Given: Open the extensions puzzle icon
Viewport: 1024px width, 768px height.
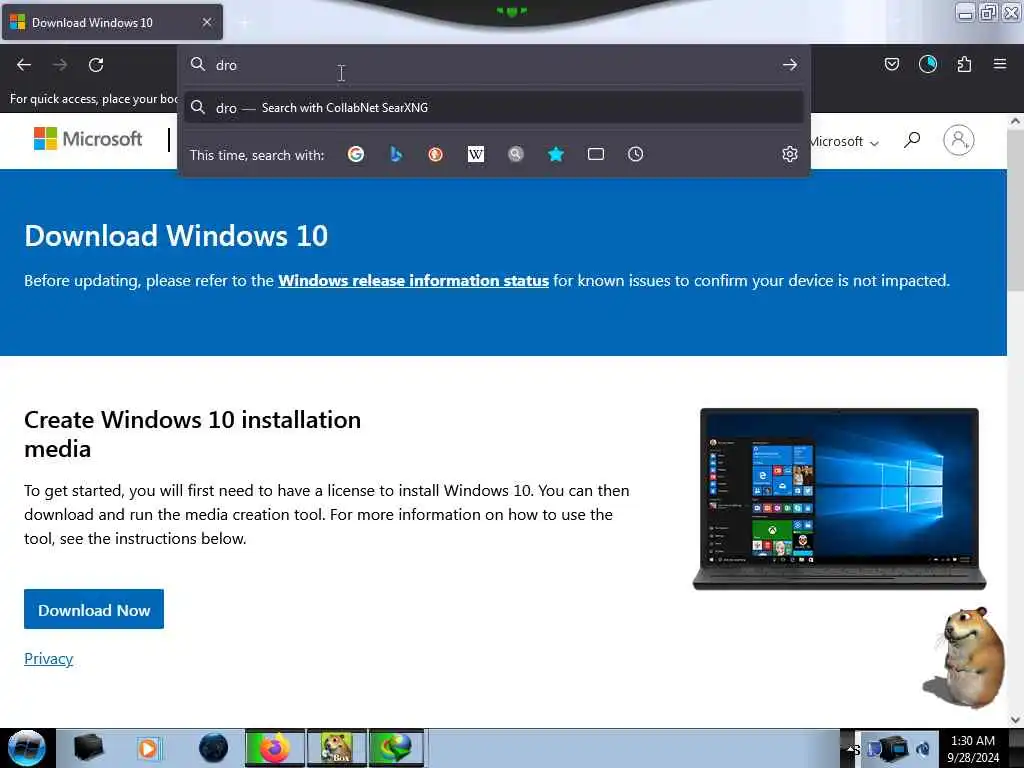Looking at the screenshot, I should pyautogui.click(x=964, y=64).
